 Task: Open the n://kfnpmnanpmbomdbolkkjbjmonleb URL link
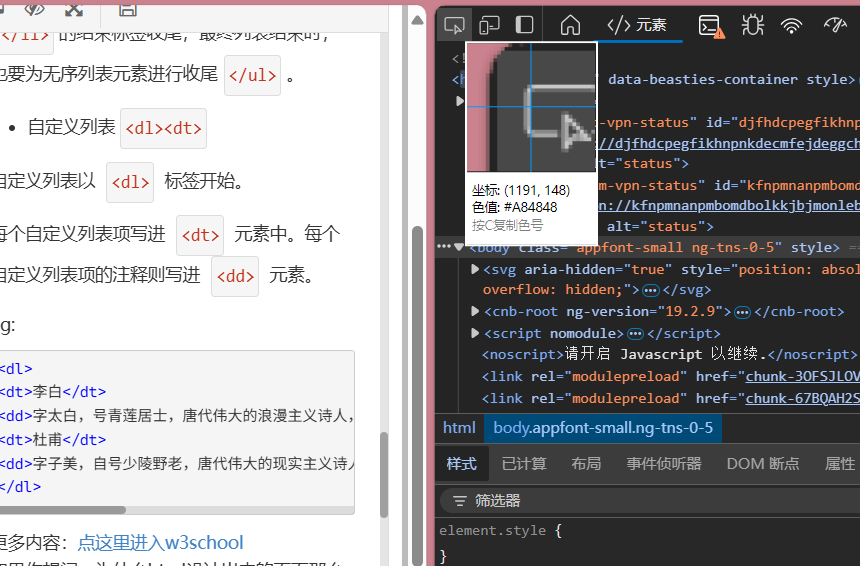pos(729,205)
